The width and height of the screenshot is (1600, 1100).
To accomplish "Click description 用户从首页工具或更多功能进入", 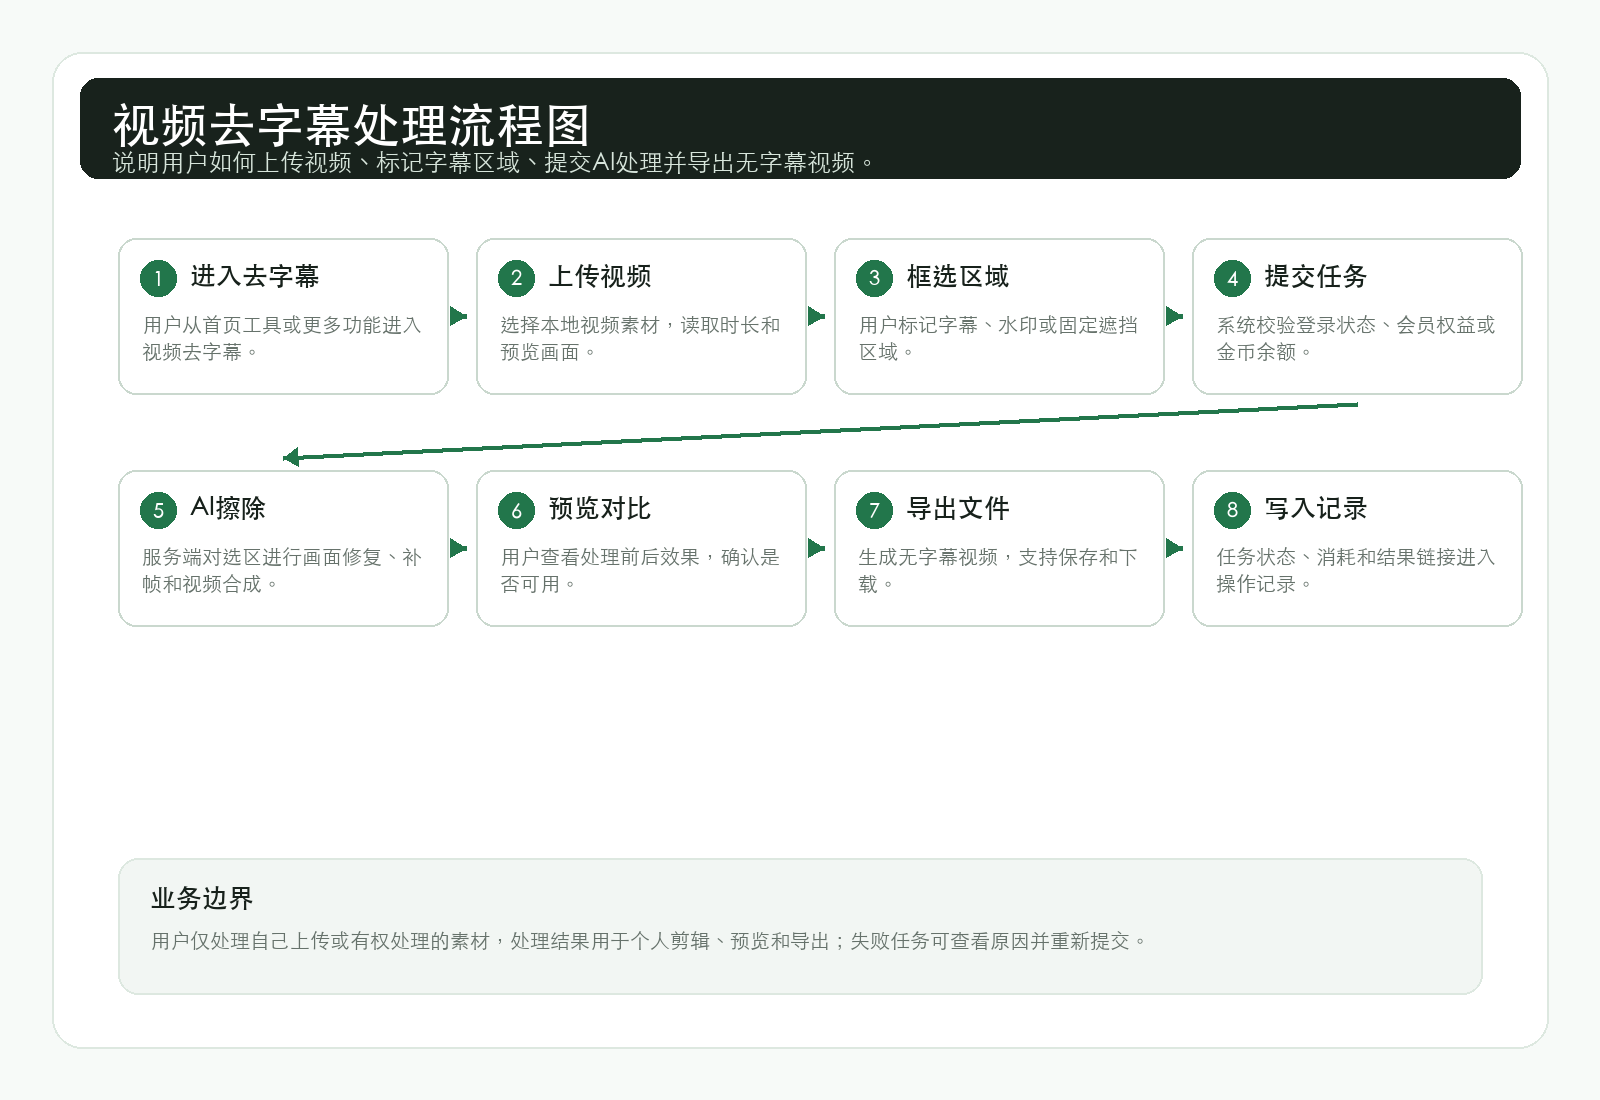I will [282, 338].
